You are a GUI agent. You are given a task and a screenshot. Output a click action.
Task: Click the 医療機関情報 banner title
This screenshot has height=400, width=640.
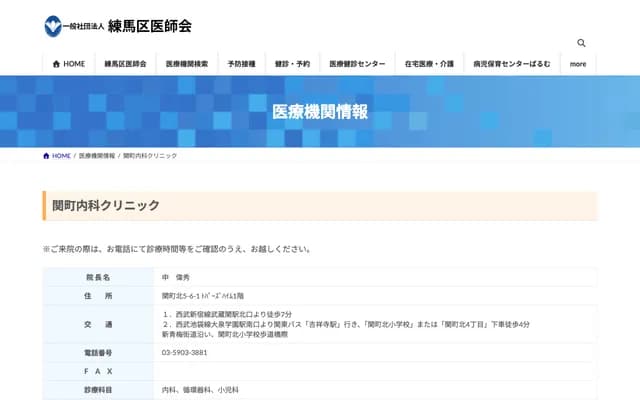coord(319,111)
